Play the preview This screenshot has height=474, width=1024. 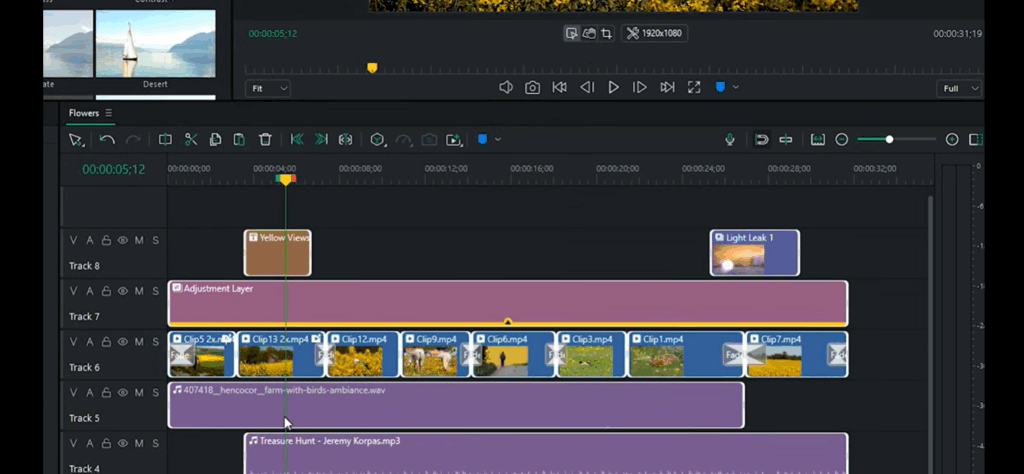(613, 87)
